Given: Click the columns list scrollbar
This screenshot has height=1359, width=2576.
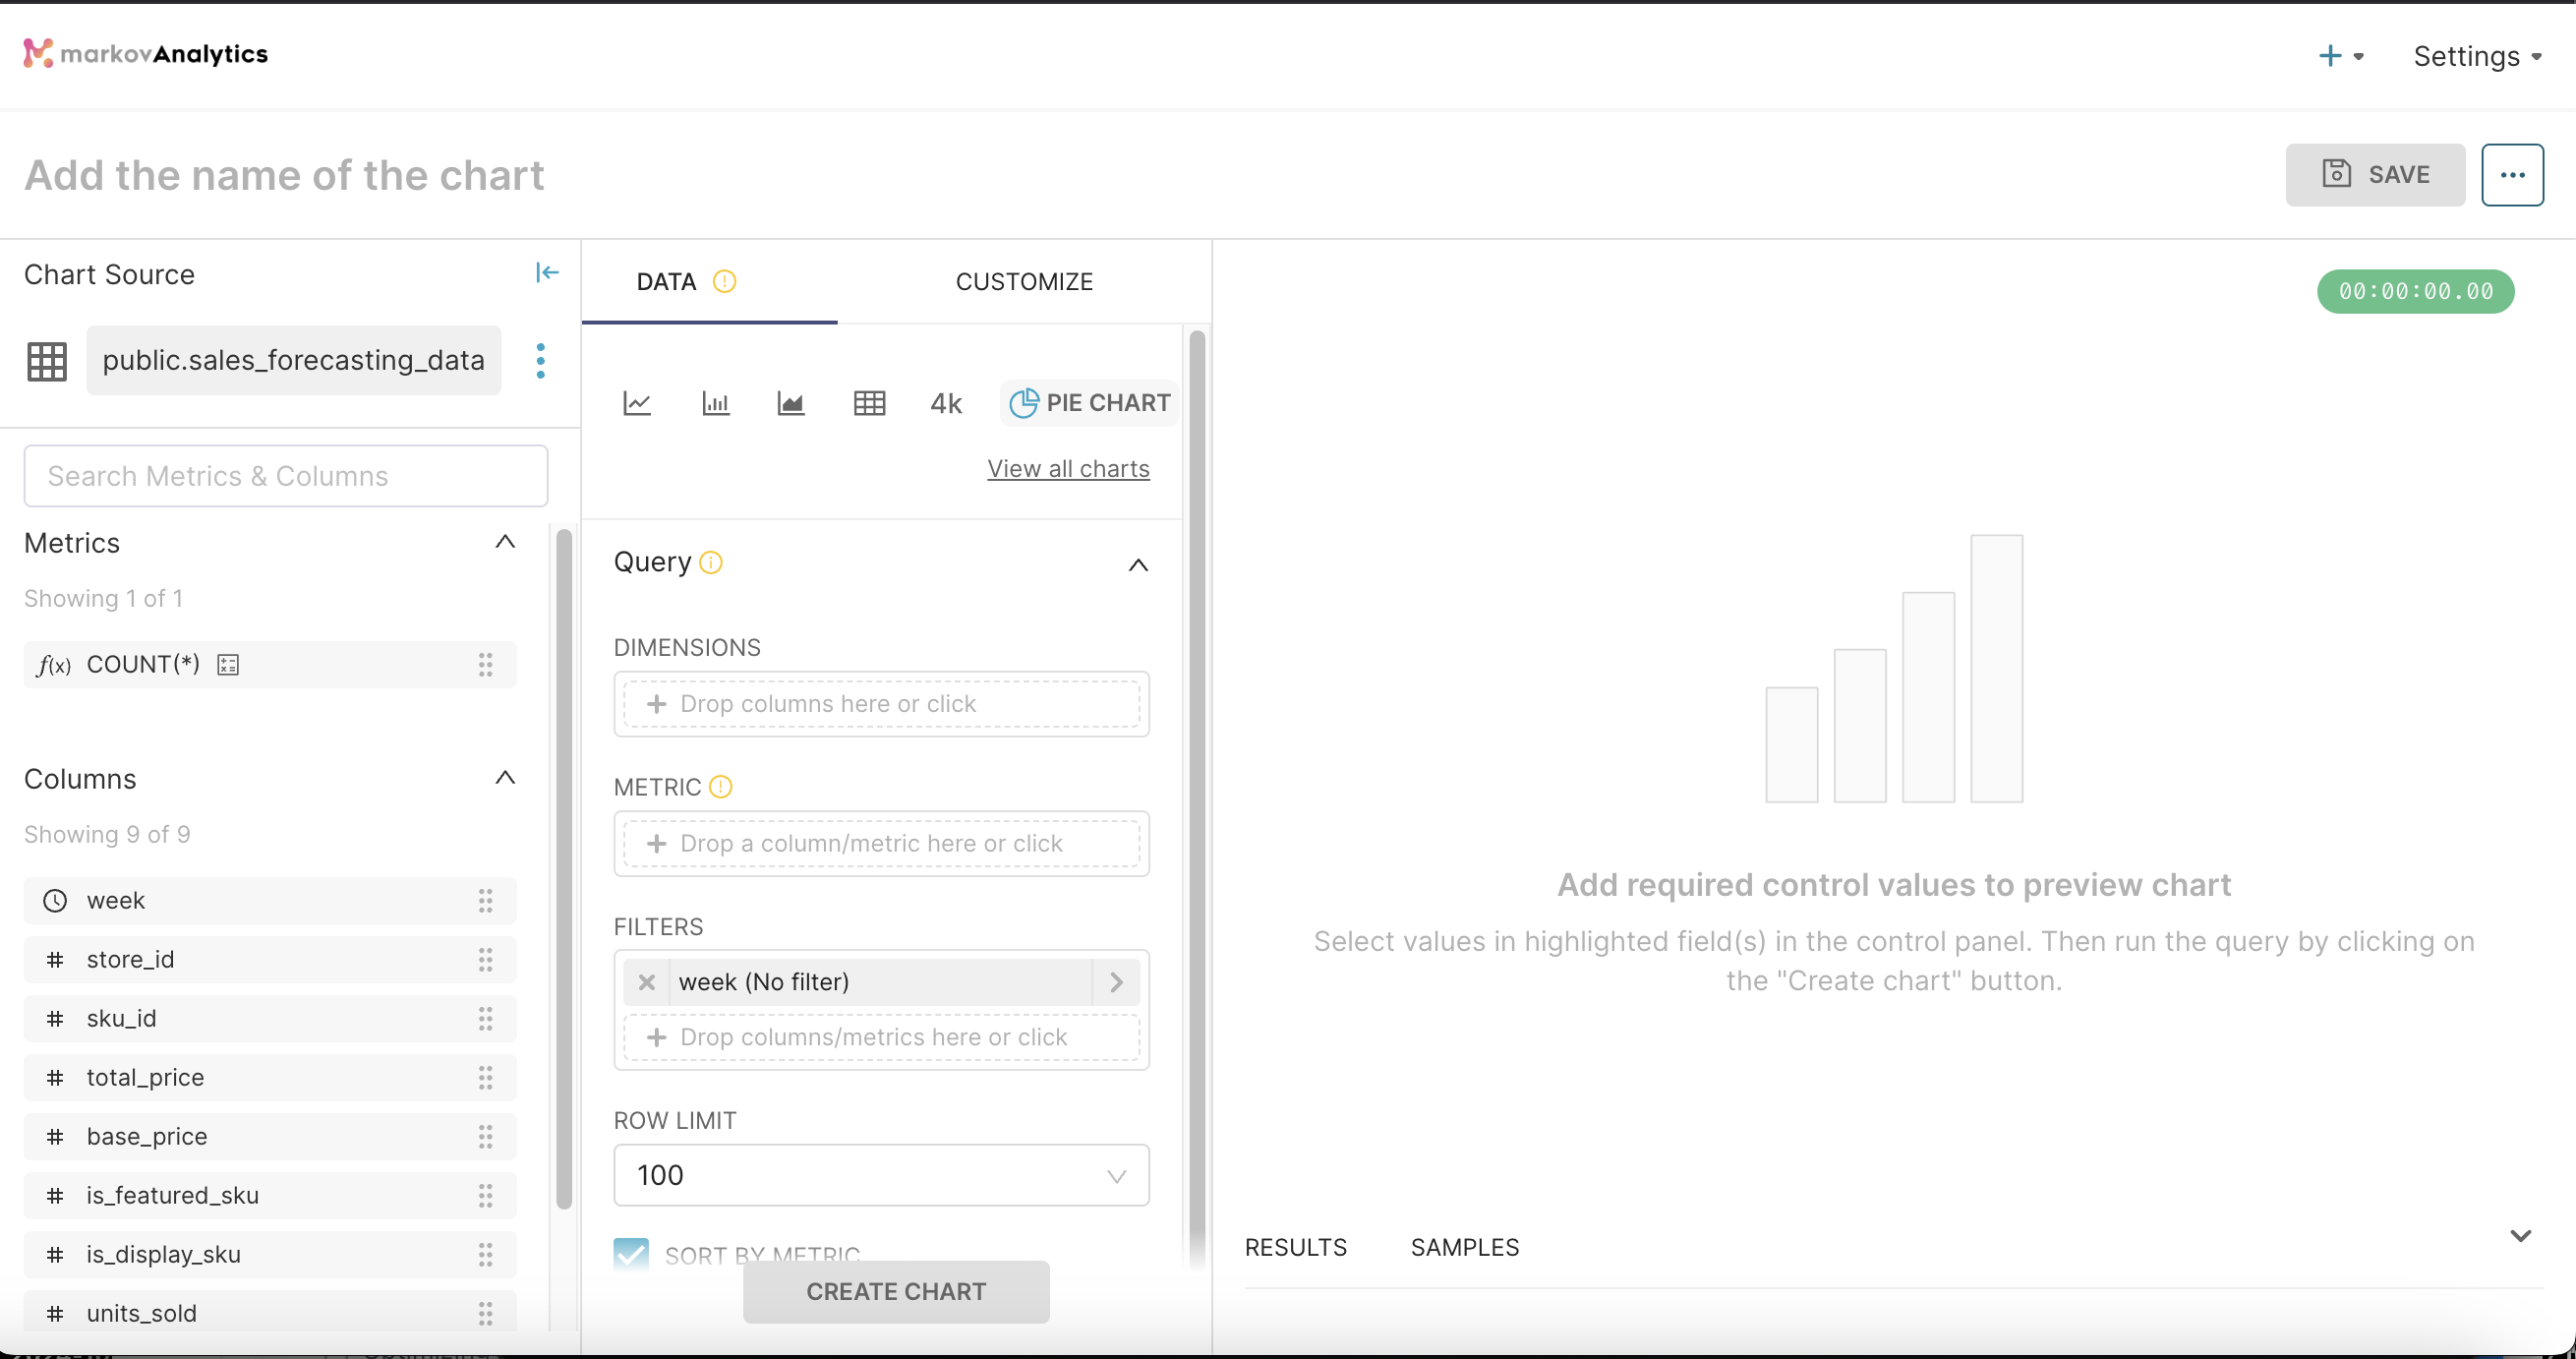Looking at the screenshot, I should [x=564, y=867].
